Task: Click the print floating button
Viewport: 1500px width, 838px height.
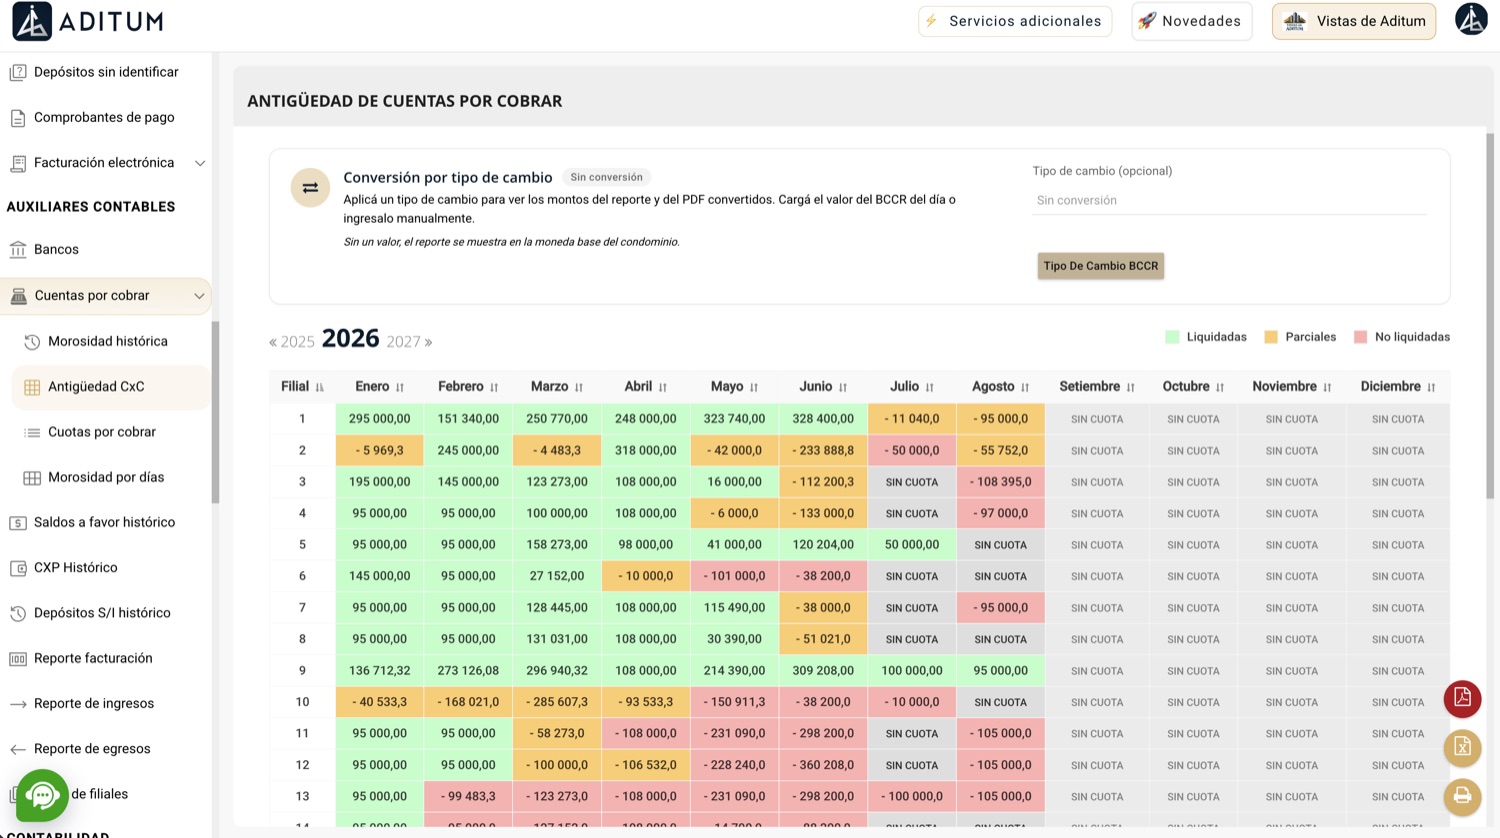Action: tap(1462, 796)
